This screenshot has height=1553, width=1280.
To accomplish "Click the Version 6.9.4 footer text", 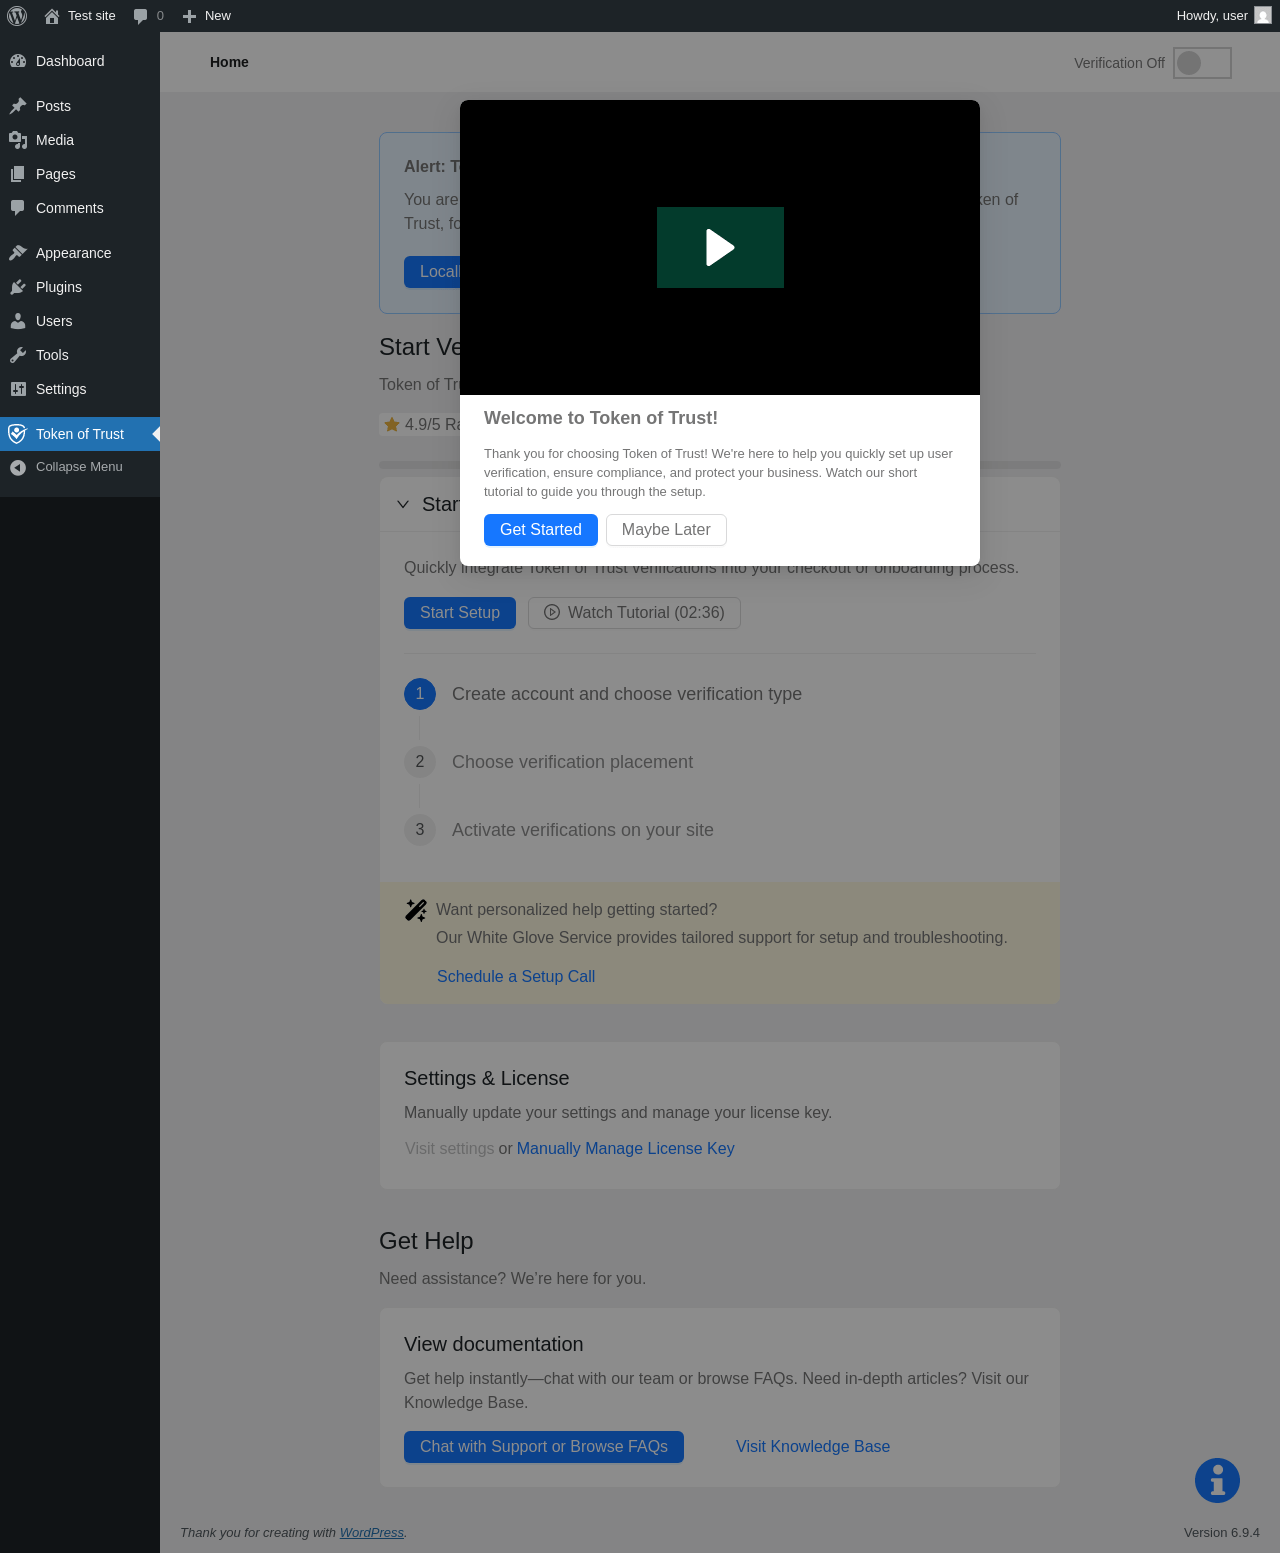I will [x=1222, y=1533].
